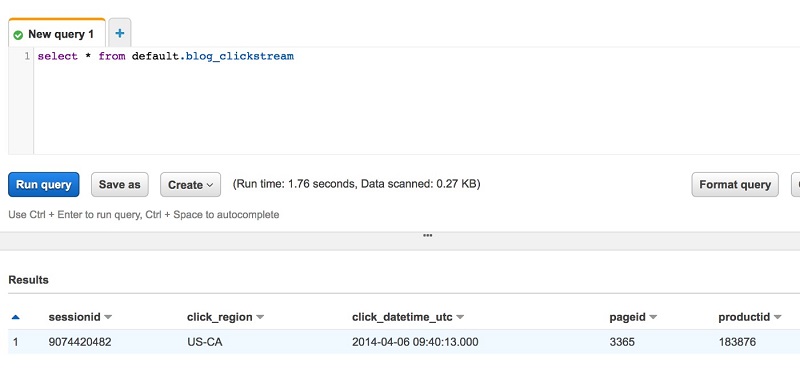The width and height of the screenshot is (800, 376).
Task: Click inside the SQL query editor
Action: [416, 101]
